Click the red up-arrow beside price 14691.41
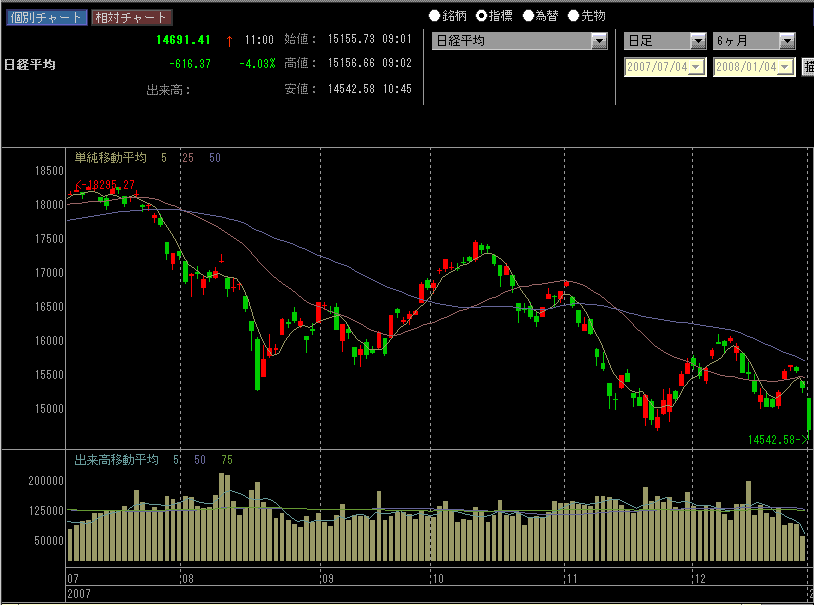Viewport: 814px width, 605px height. pos(229,40)
